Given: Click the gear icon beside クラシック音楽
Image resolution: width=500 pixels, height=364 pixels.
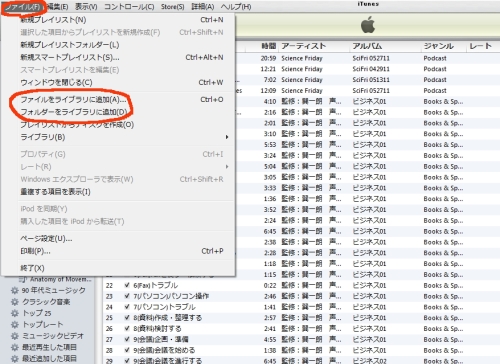Looking at the screenshot, I should click(x=15, y=302).
